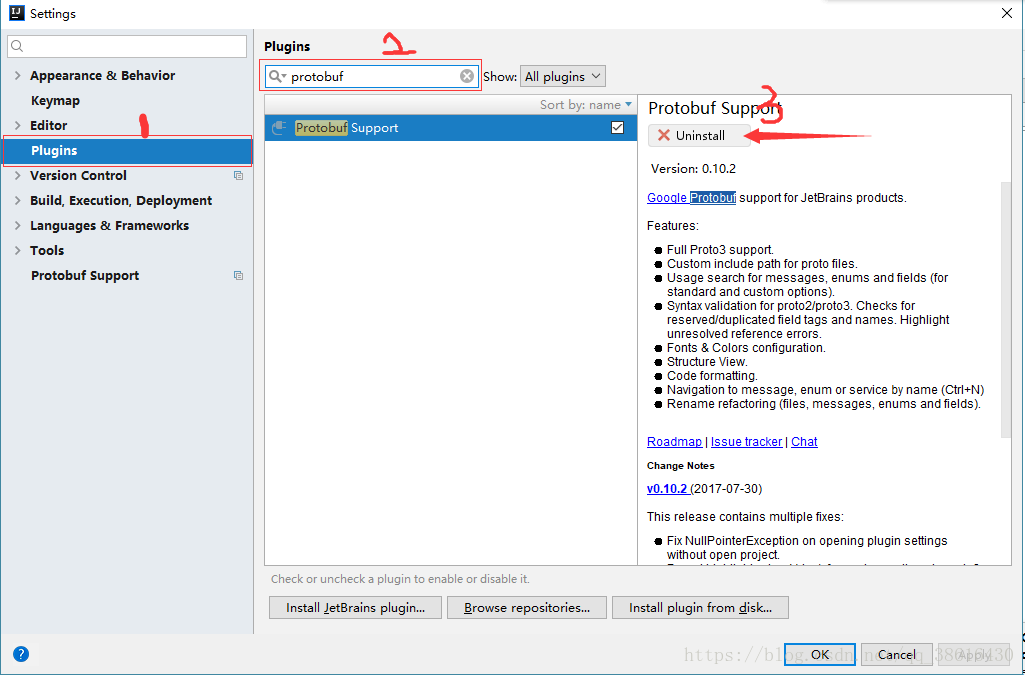The width and height of the screenshot is (1025, 675).
Task: Click the Install plugin from disk... button
Action: coord(700,608)
